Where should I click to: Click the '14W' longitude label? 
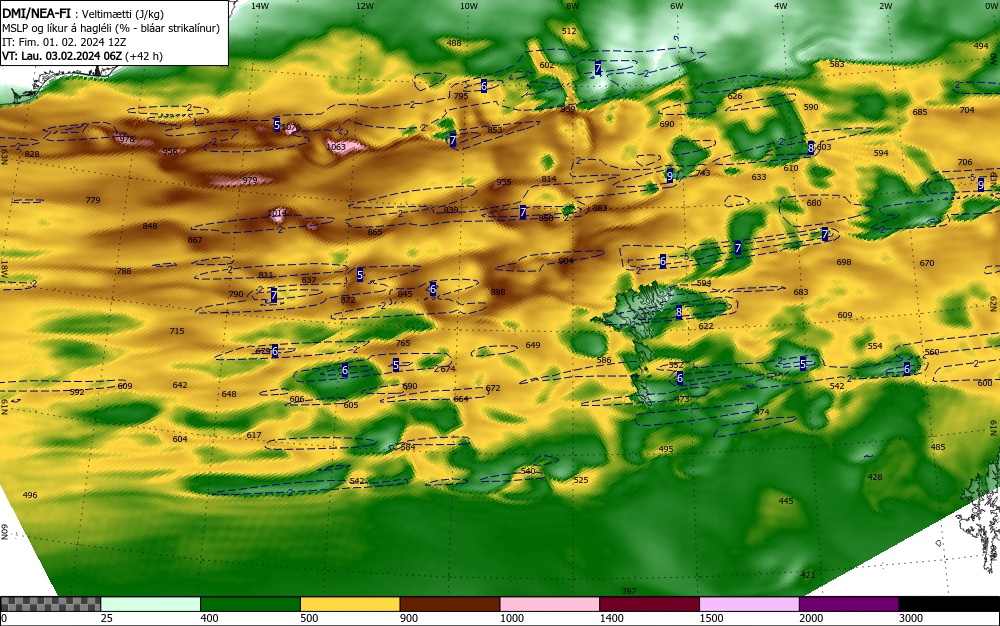coord(260,6)
